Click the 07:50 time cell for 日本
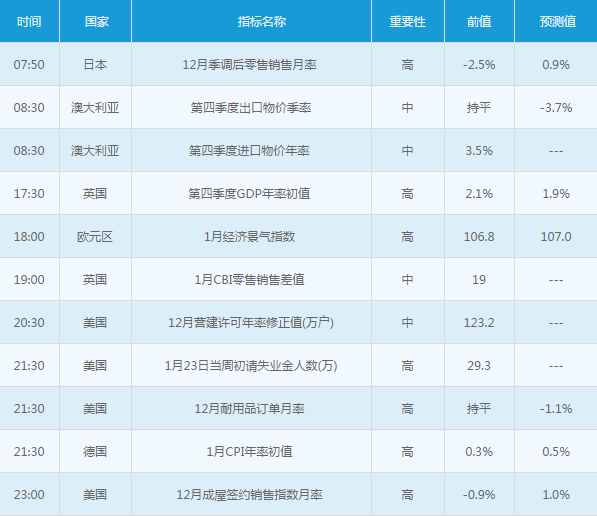The height and width of the screenshot is (516, 597). (x=29, y=64)
